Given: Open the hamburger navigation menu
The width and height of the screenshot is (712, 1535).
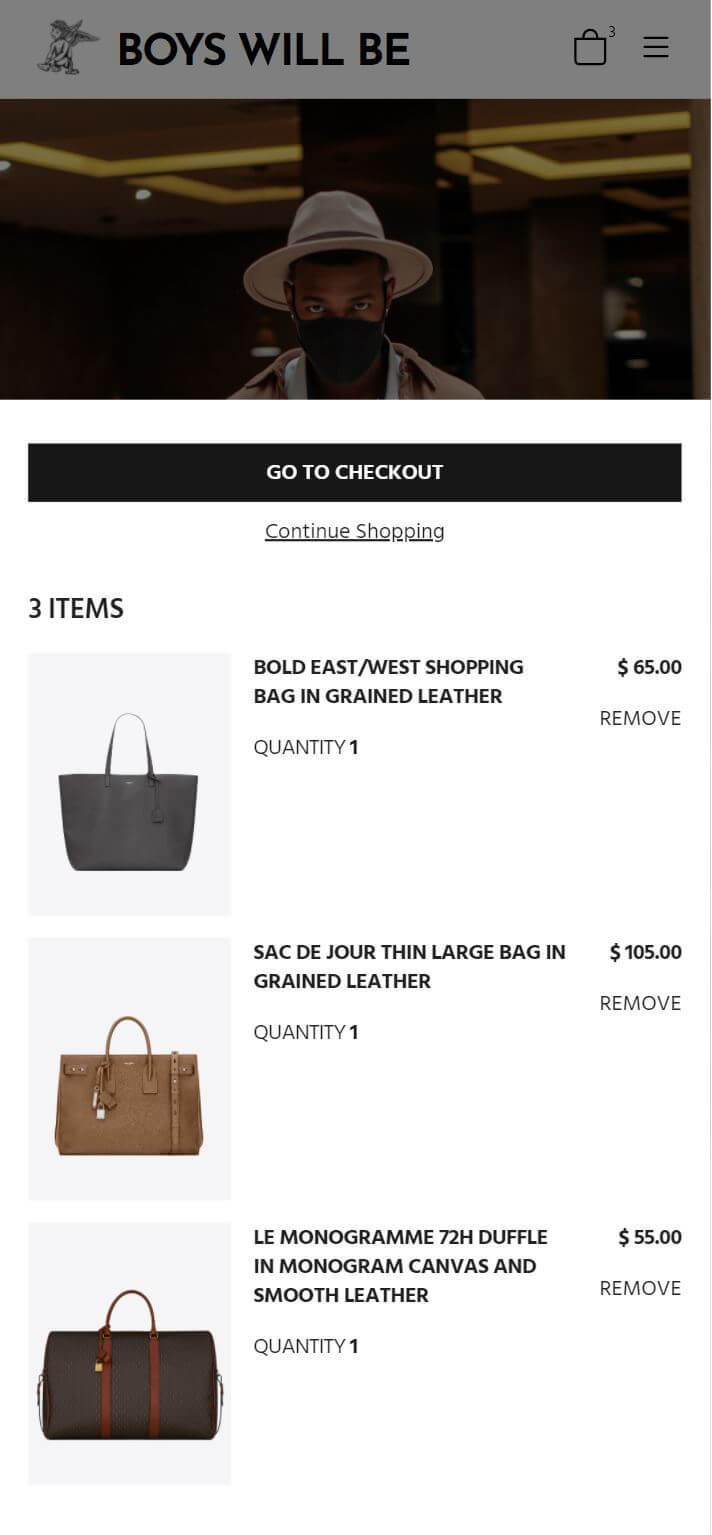Looking at the screenshot, I should [x=656, y=47].
